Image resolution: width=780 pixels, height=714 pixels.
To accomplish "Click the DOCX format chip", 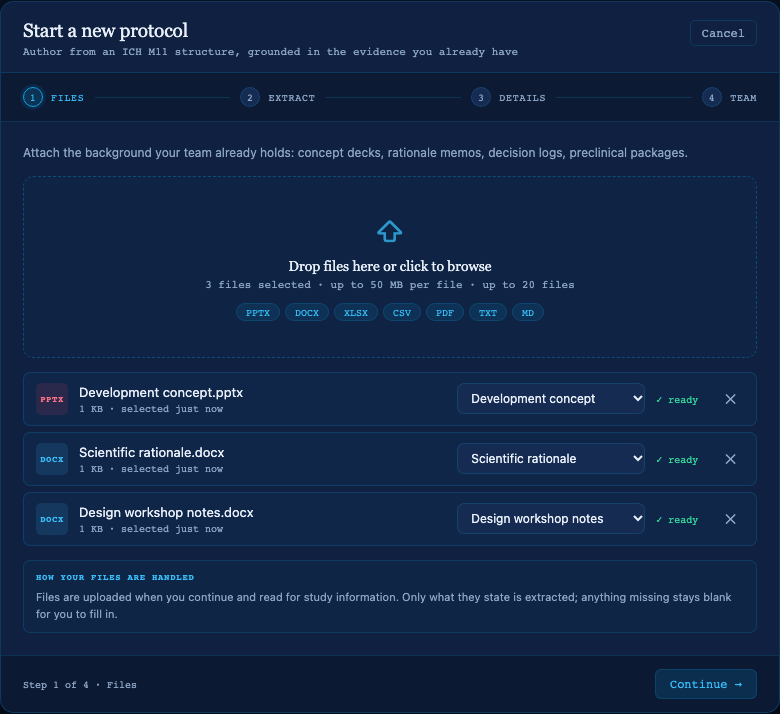I will 306,312.
